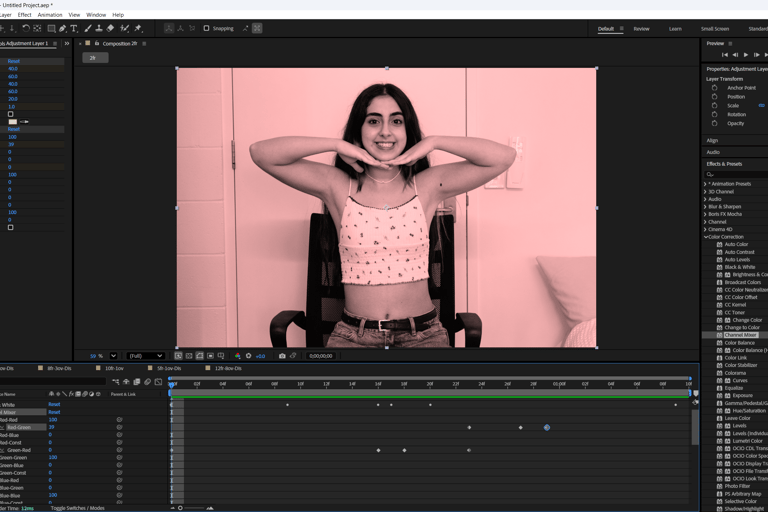Viewport: 768px width, 512px height.
Task: Select the Puppet Pin tool
Action: [139, 28]
